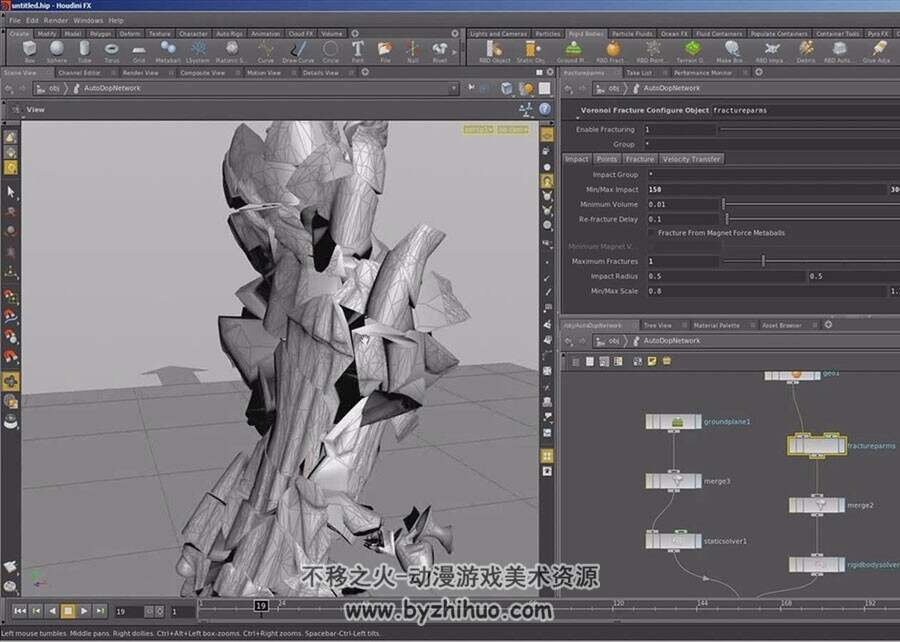900x642 pixels.
Task: Toggle flag on fractureparms node
Action: (839, 446)
